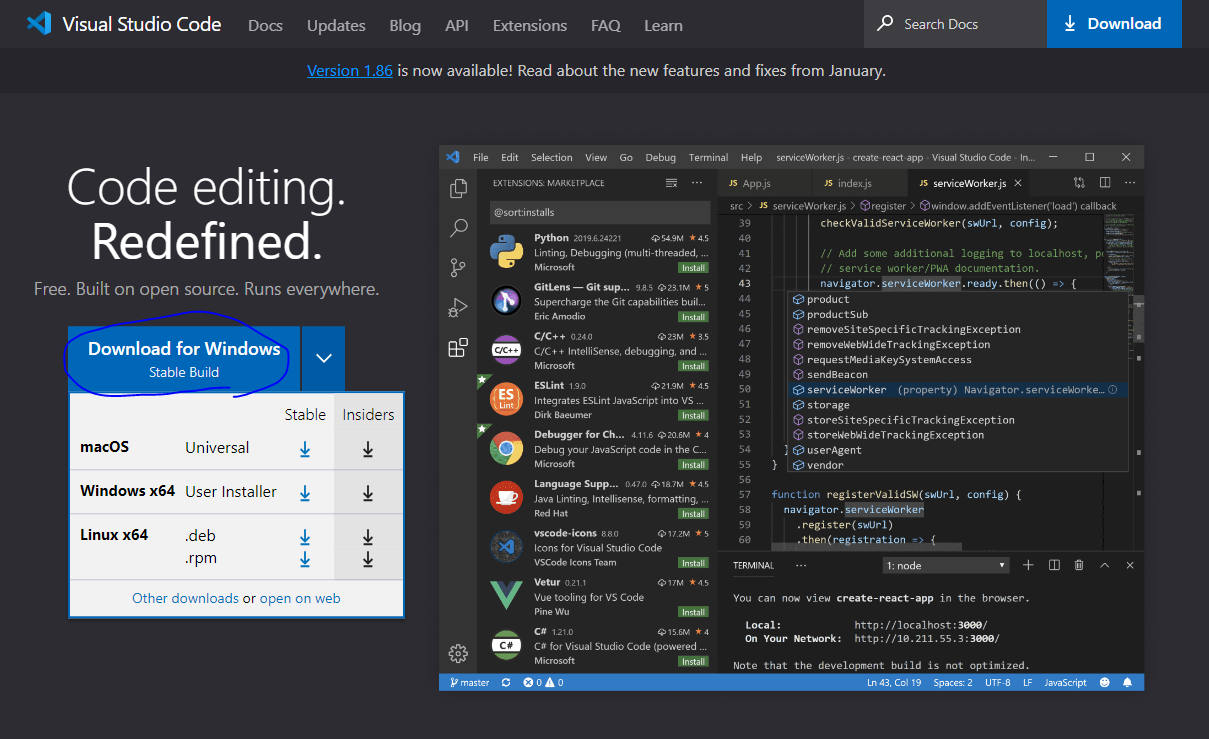Open Extensions view more actions ellipsis
This screenshot has width=1209, height=739.
(x=697, y=183)
